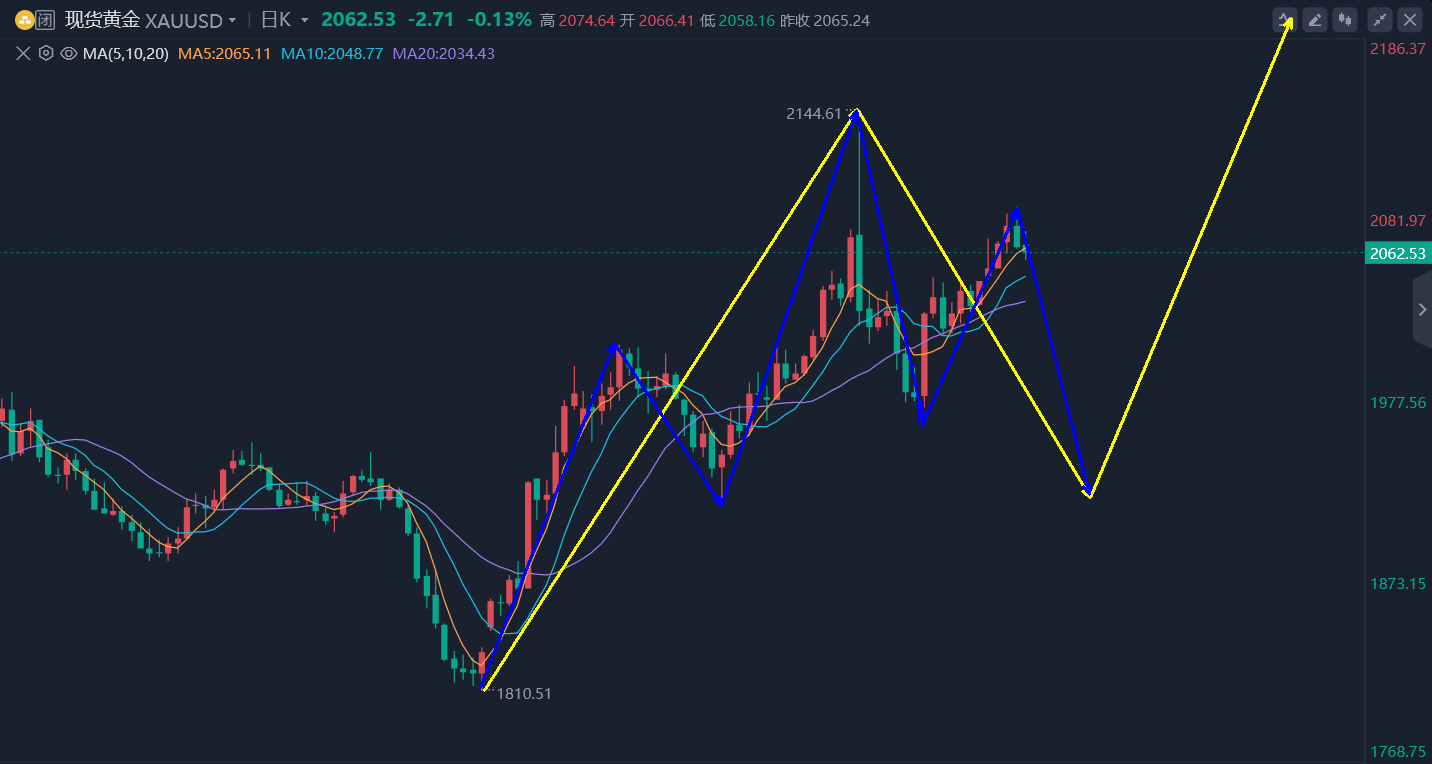
Task: Click the 2081.97 price axis label
Action: click(1398, 220)
